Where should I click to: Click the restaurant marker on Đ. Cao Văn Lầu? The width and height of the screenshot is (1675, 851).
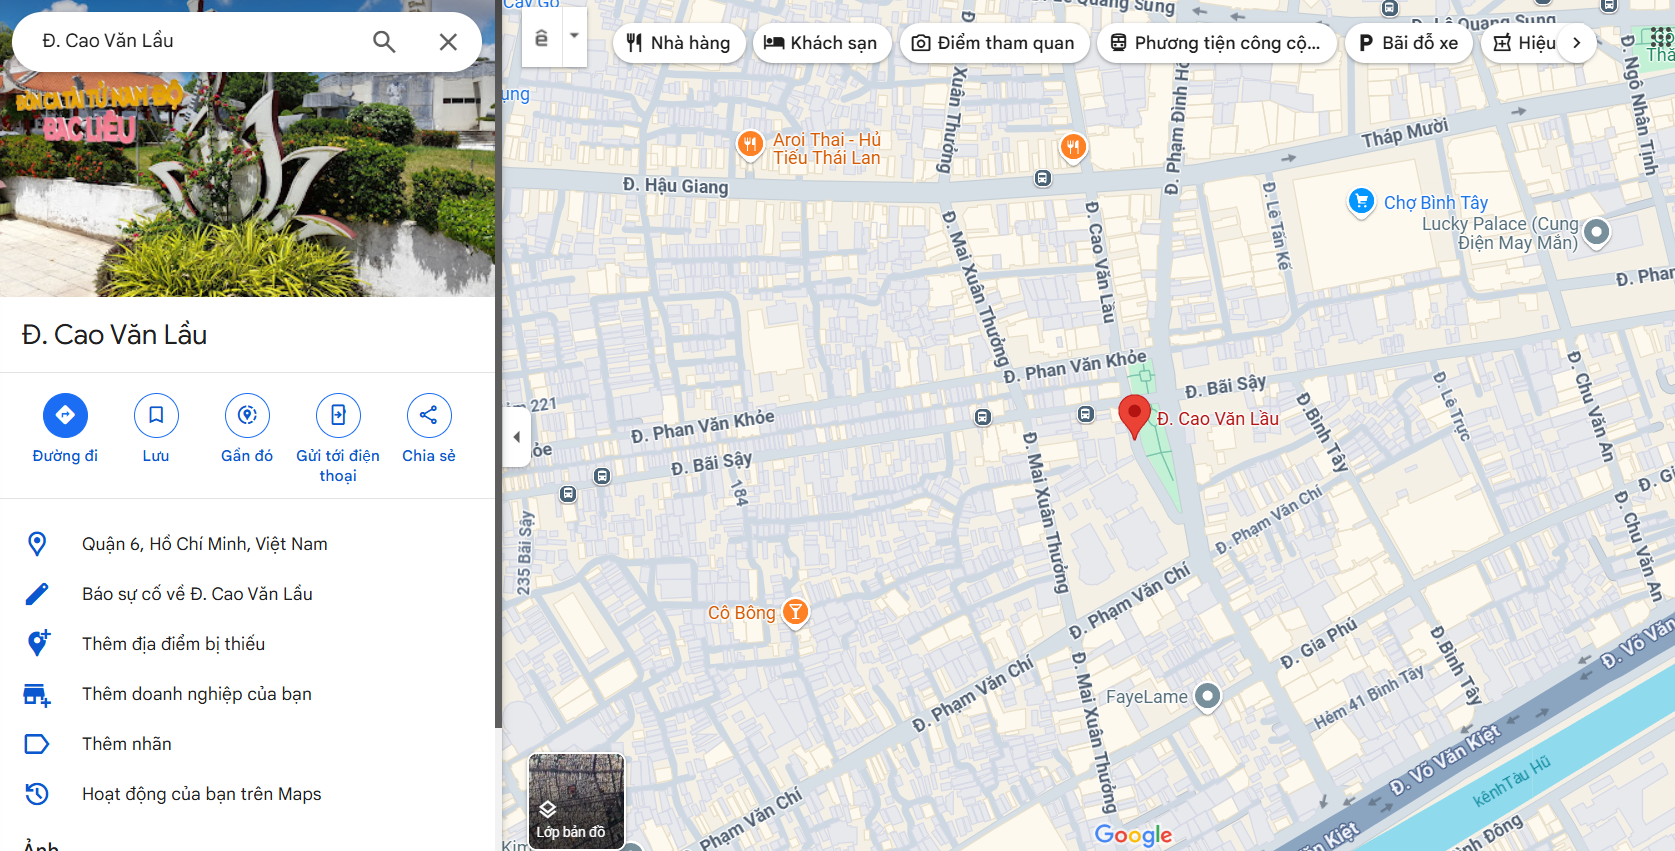[x=1073, y=148]
